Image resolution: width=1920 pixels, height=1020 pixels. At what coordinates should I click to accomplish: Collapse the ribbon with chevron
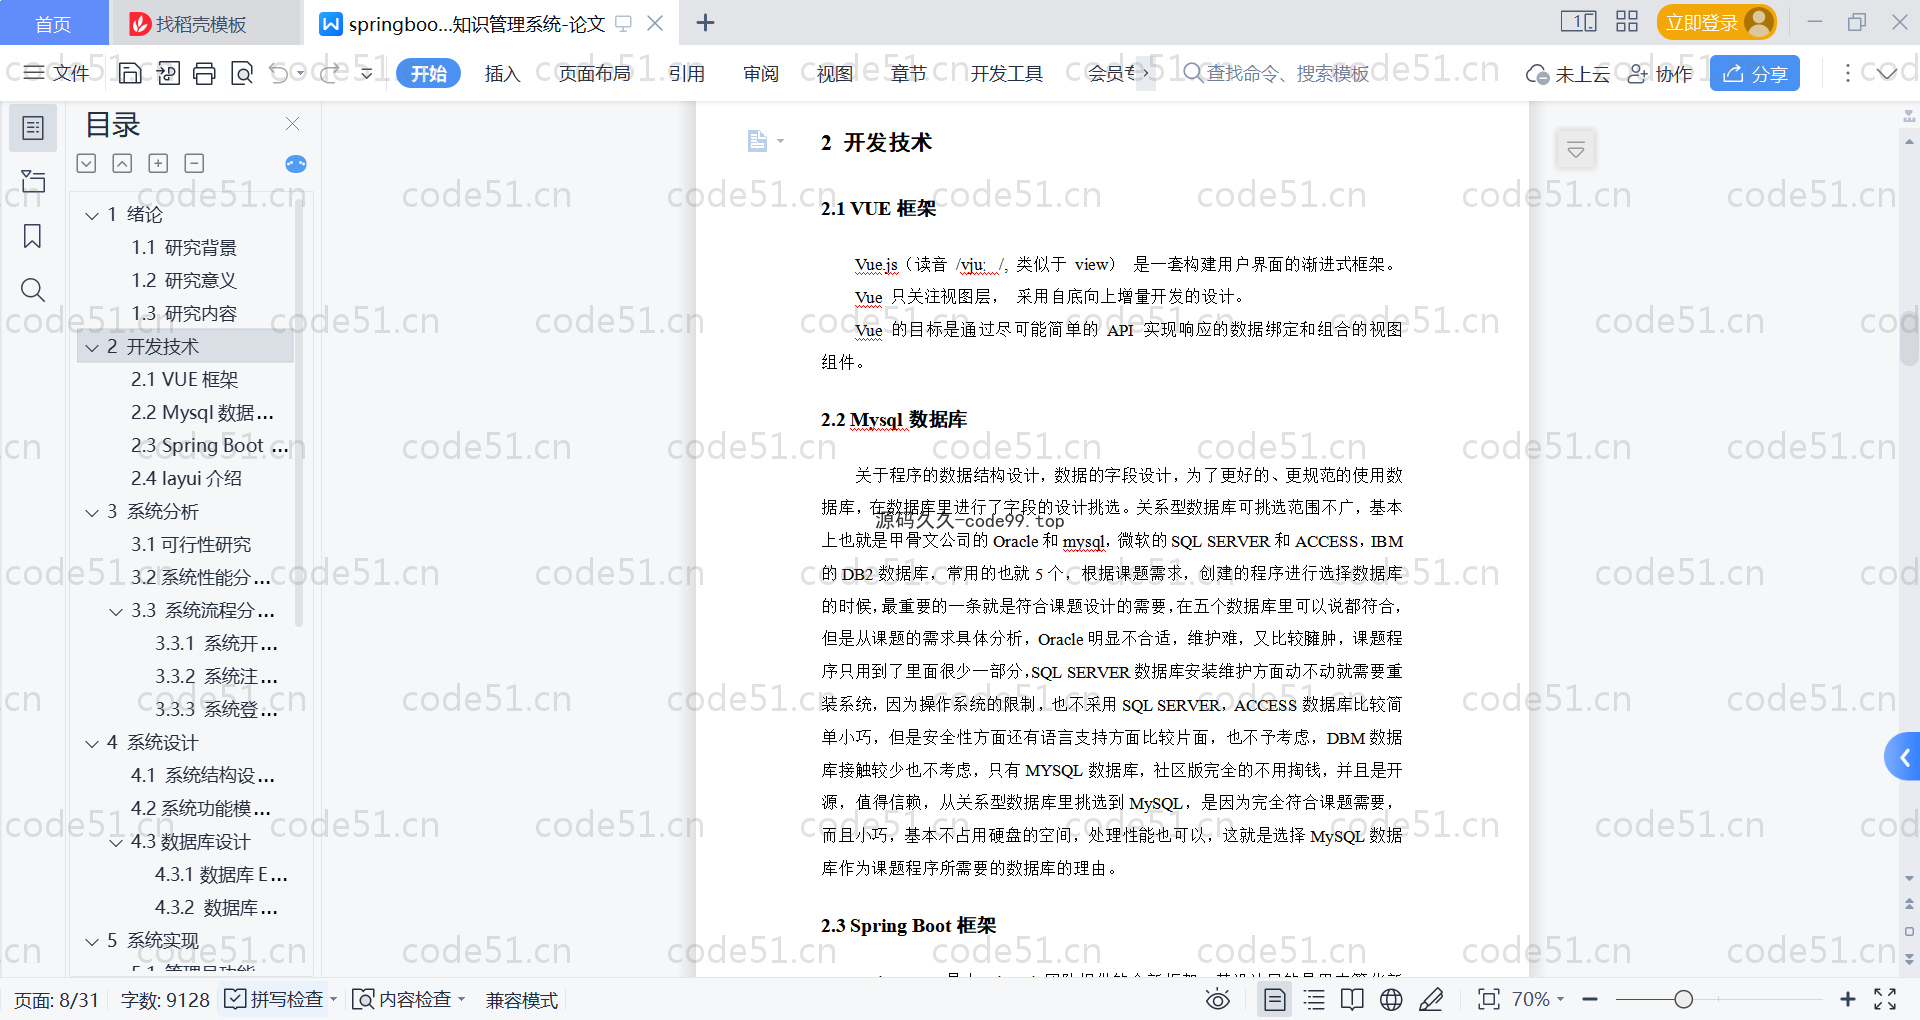point(1886,73)
